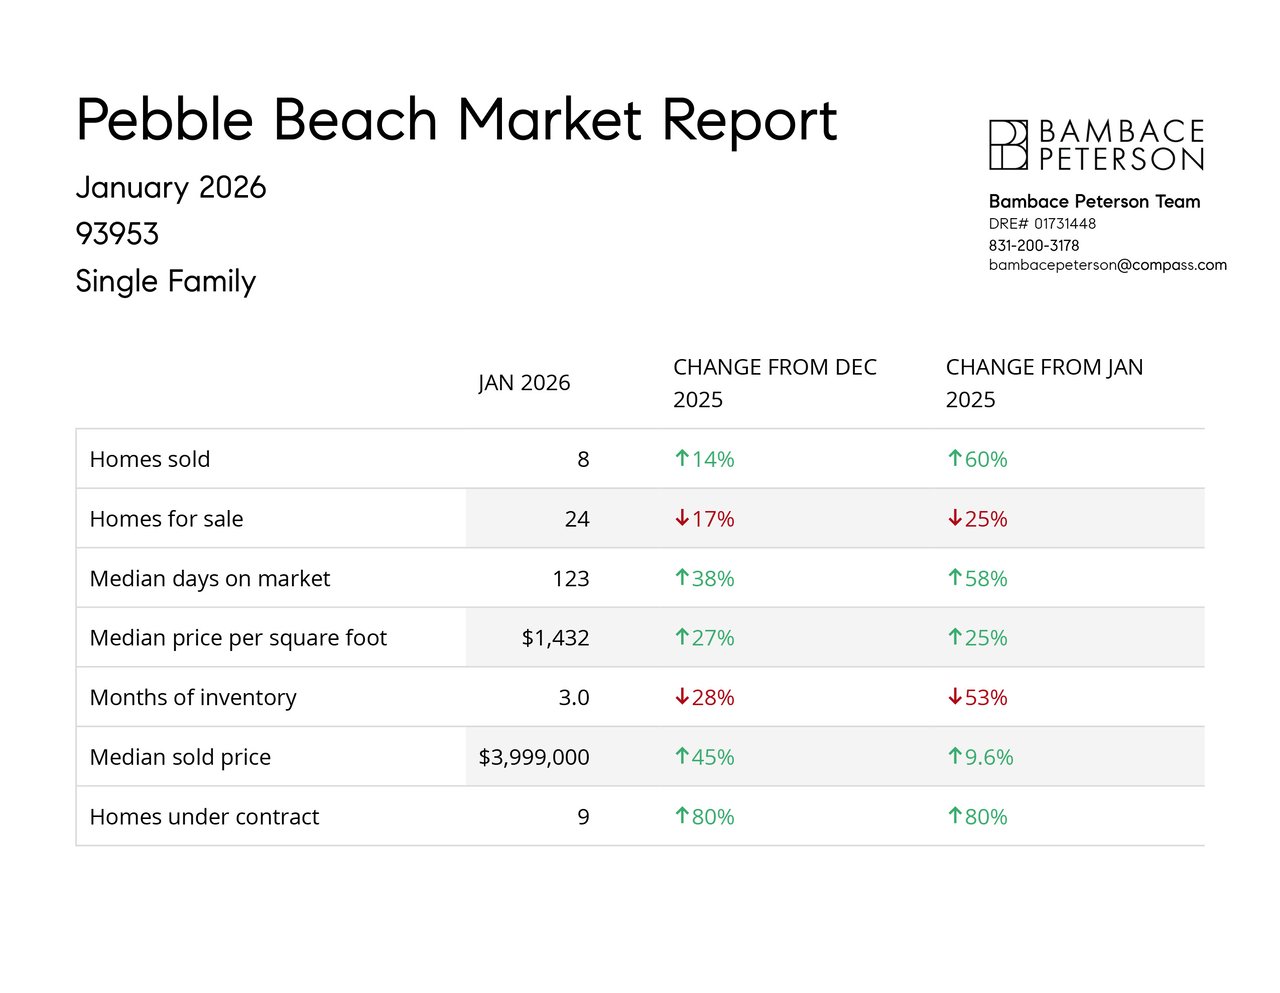
Task: Click the Homes under contract row label
Action: click(x=204, y=817)
